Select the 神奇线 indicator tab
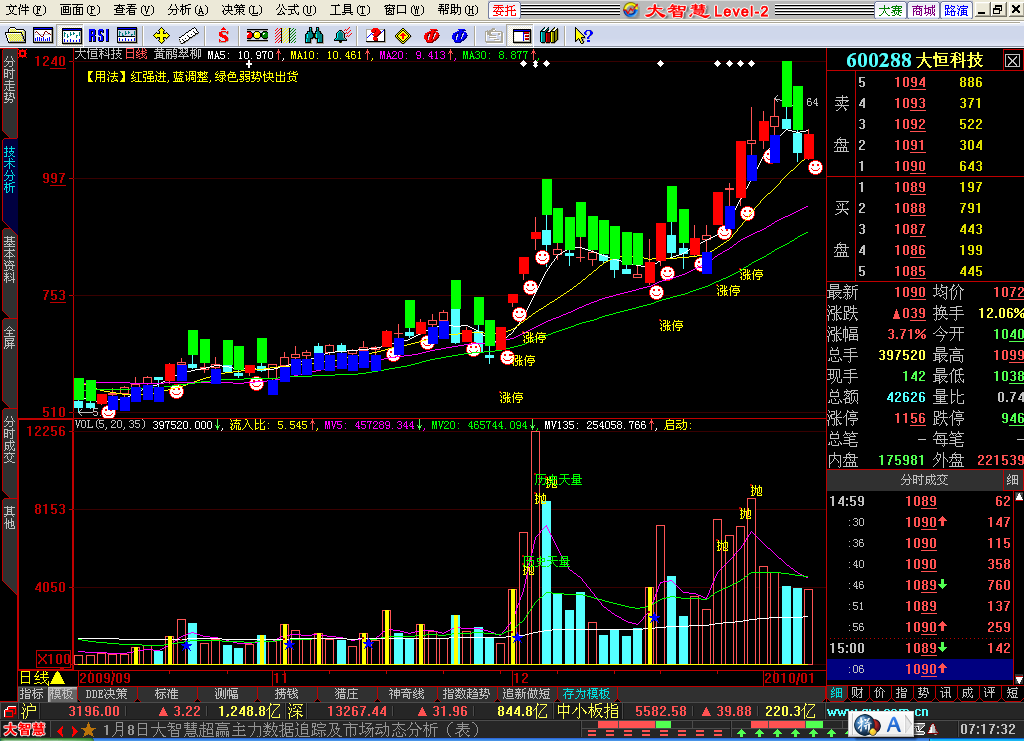Image resolution: width=1024 pixels, height=741 pixels. point(407,694)
